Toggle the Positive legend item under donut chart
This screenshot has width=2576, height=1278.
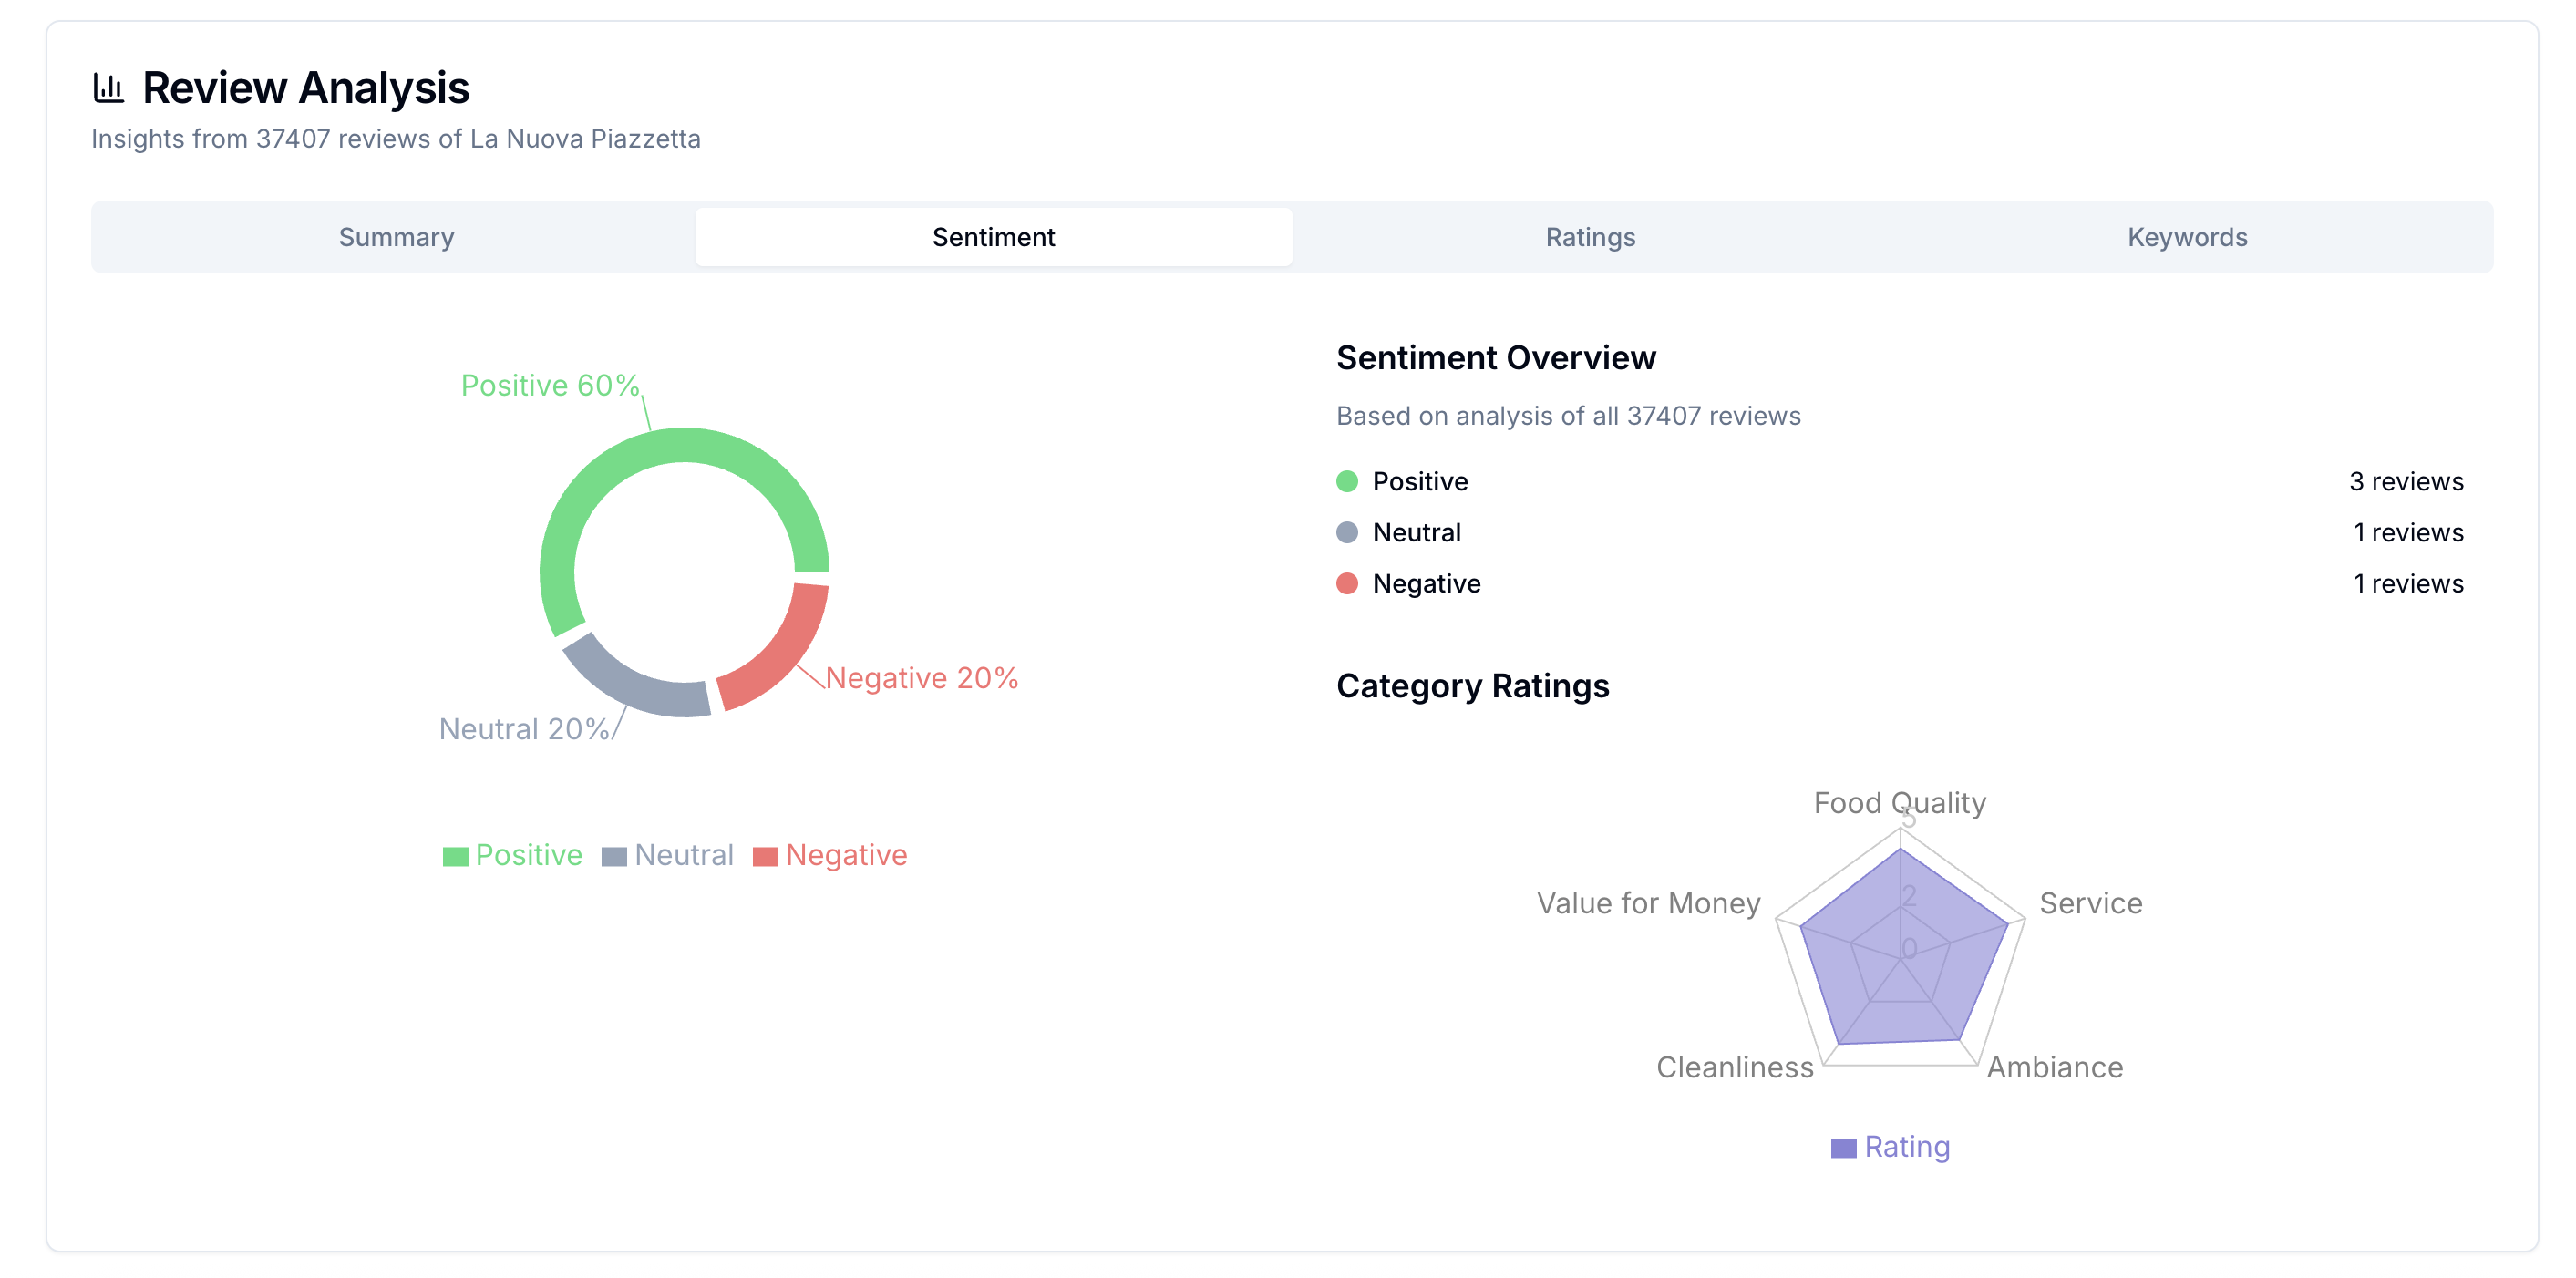tap(528, 855)
